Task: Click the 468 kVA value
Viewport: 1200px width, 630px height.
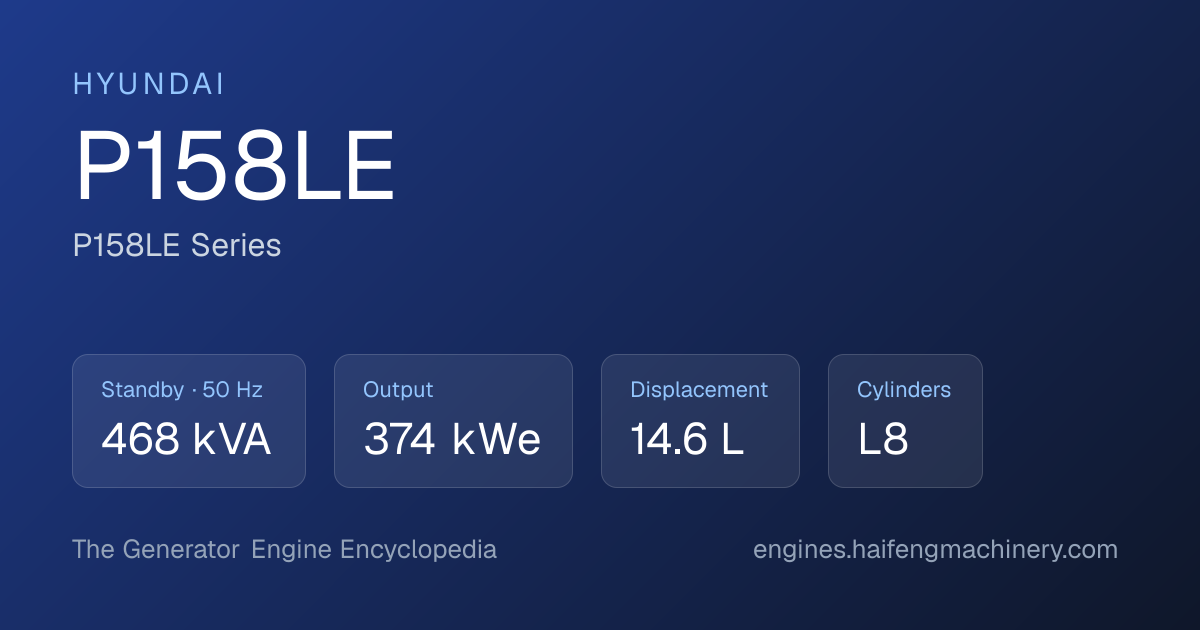Action: [x=186, y=440]
